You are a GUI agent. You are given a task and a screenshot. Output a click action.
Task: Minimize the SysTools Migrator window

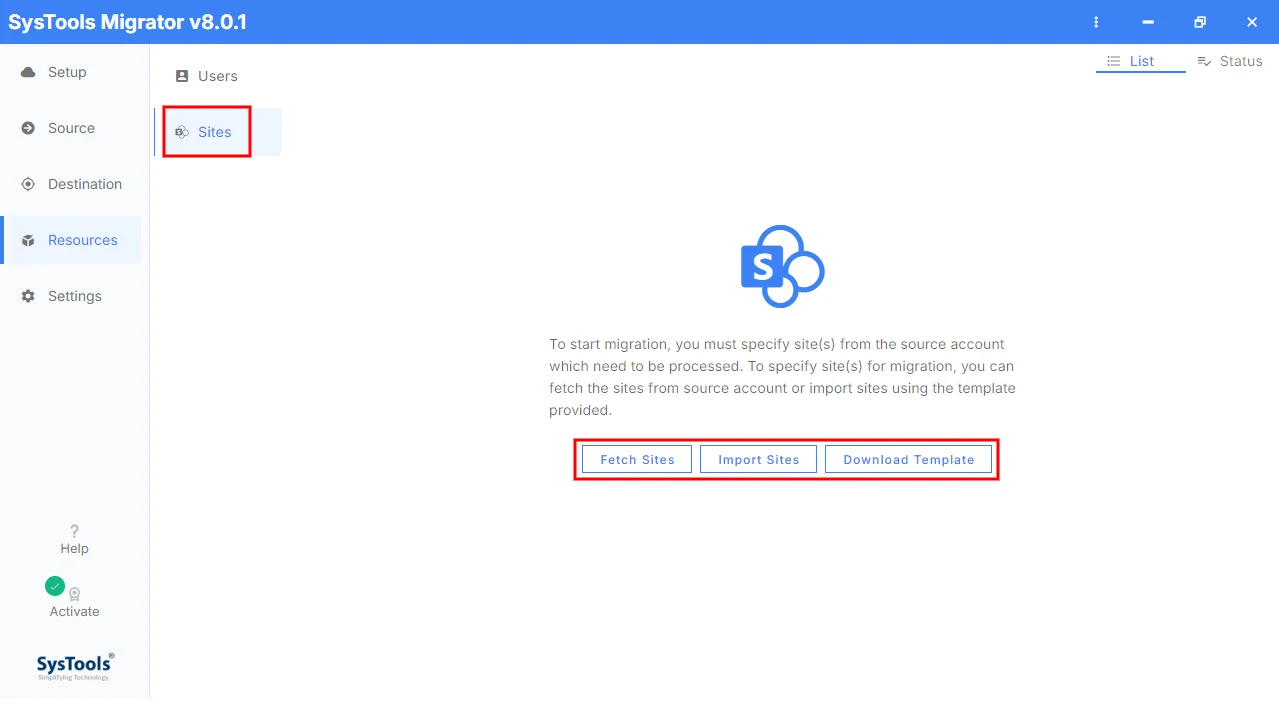coord(1148,22)
